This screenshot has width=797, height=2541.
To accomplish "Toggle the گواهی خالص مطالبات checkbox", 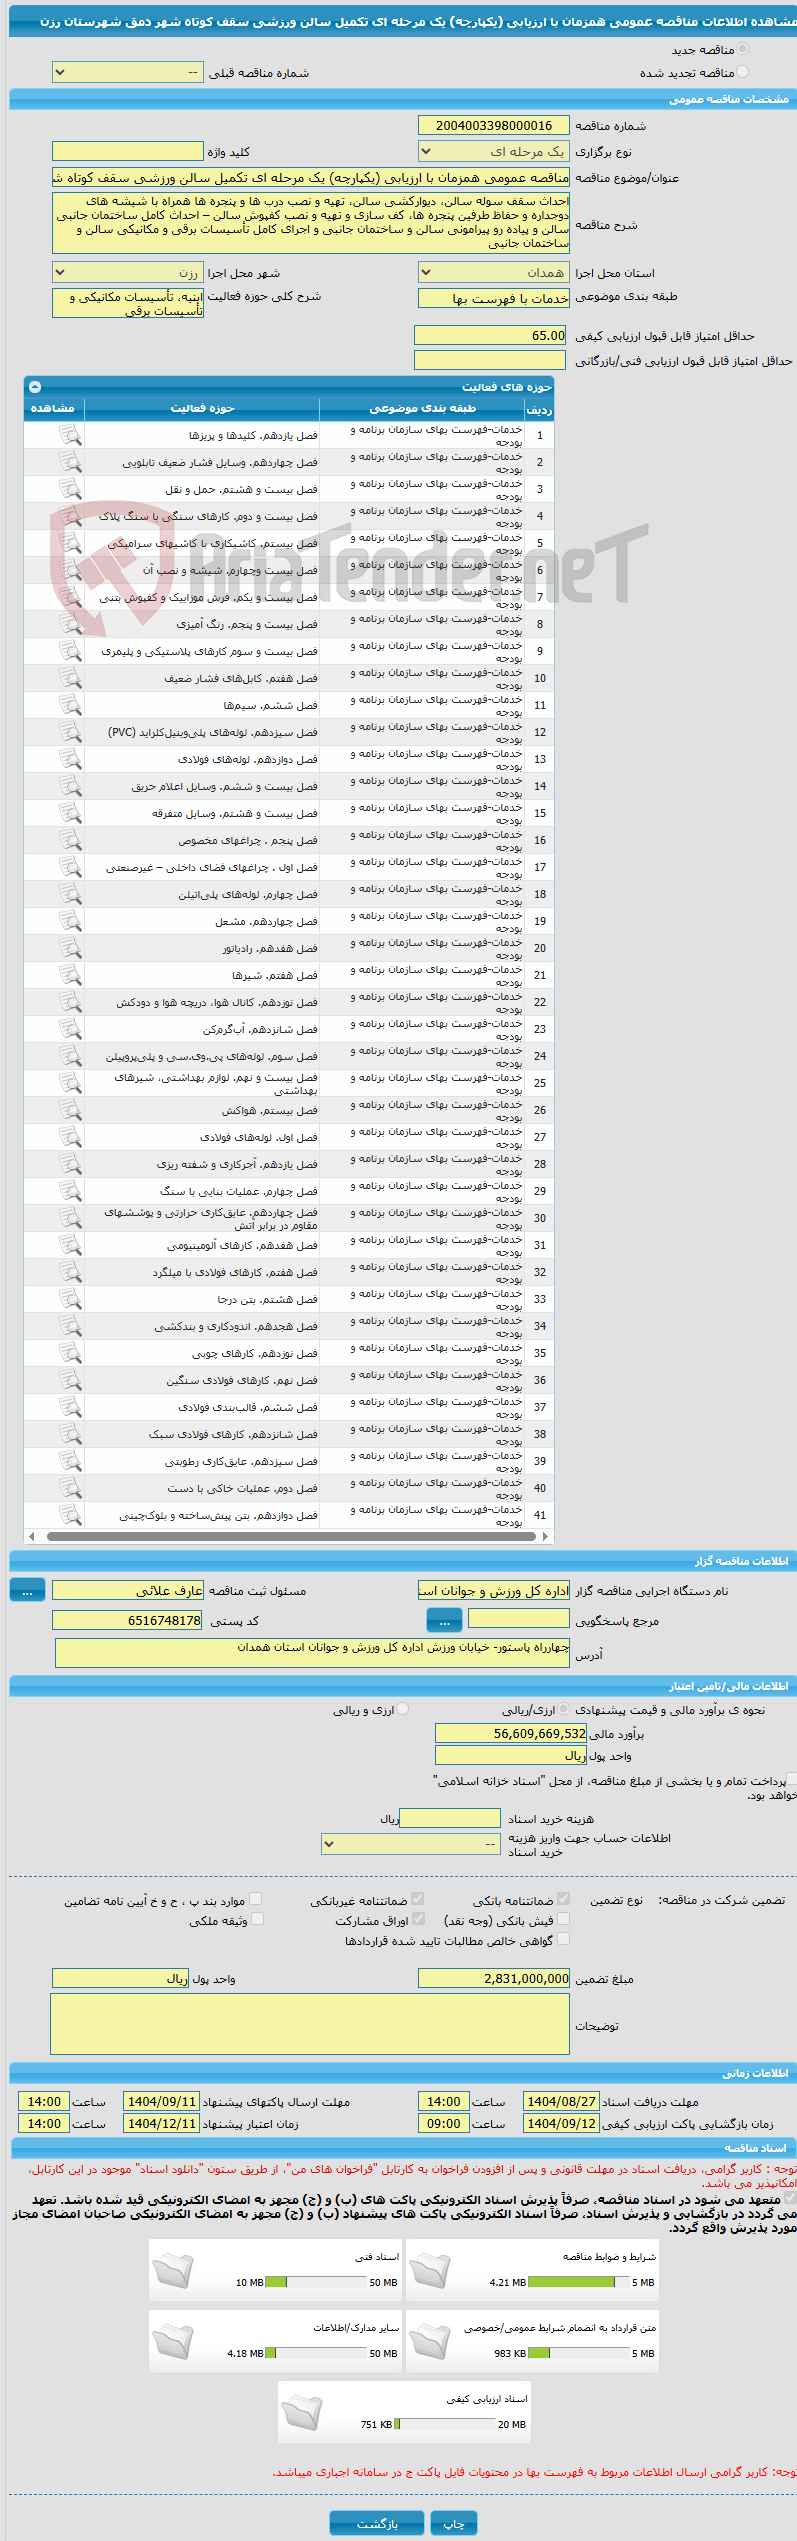I will tap(563, 1938).
